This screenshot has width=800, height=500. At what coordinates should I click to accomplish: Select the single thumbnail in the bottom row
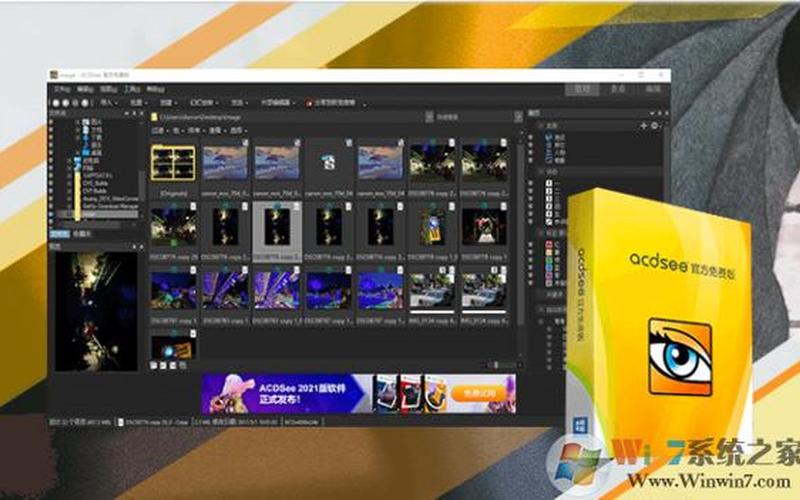[173, 345]
